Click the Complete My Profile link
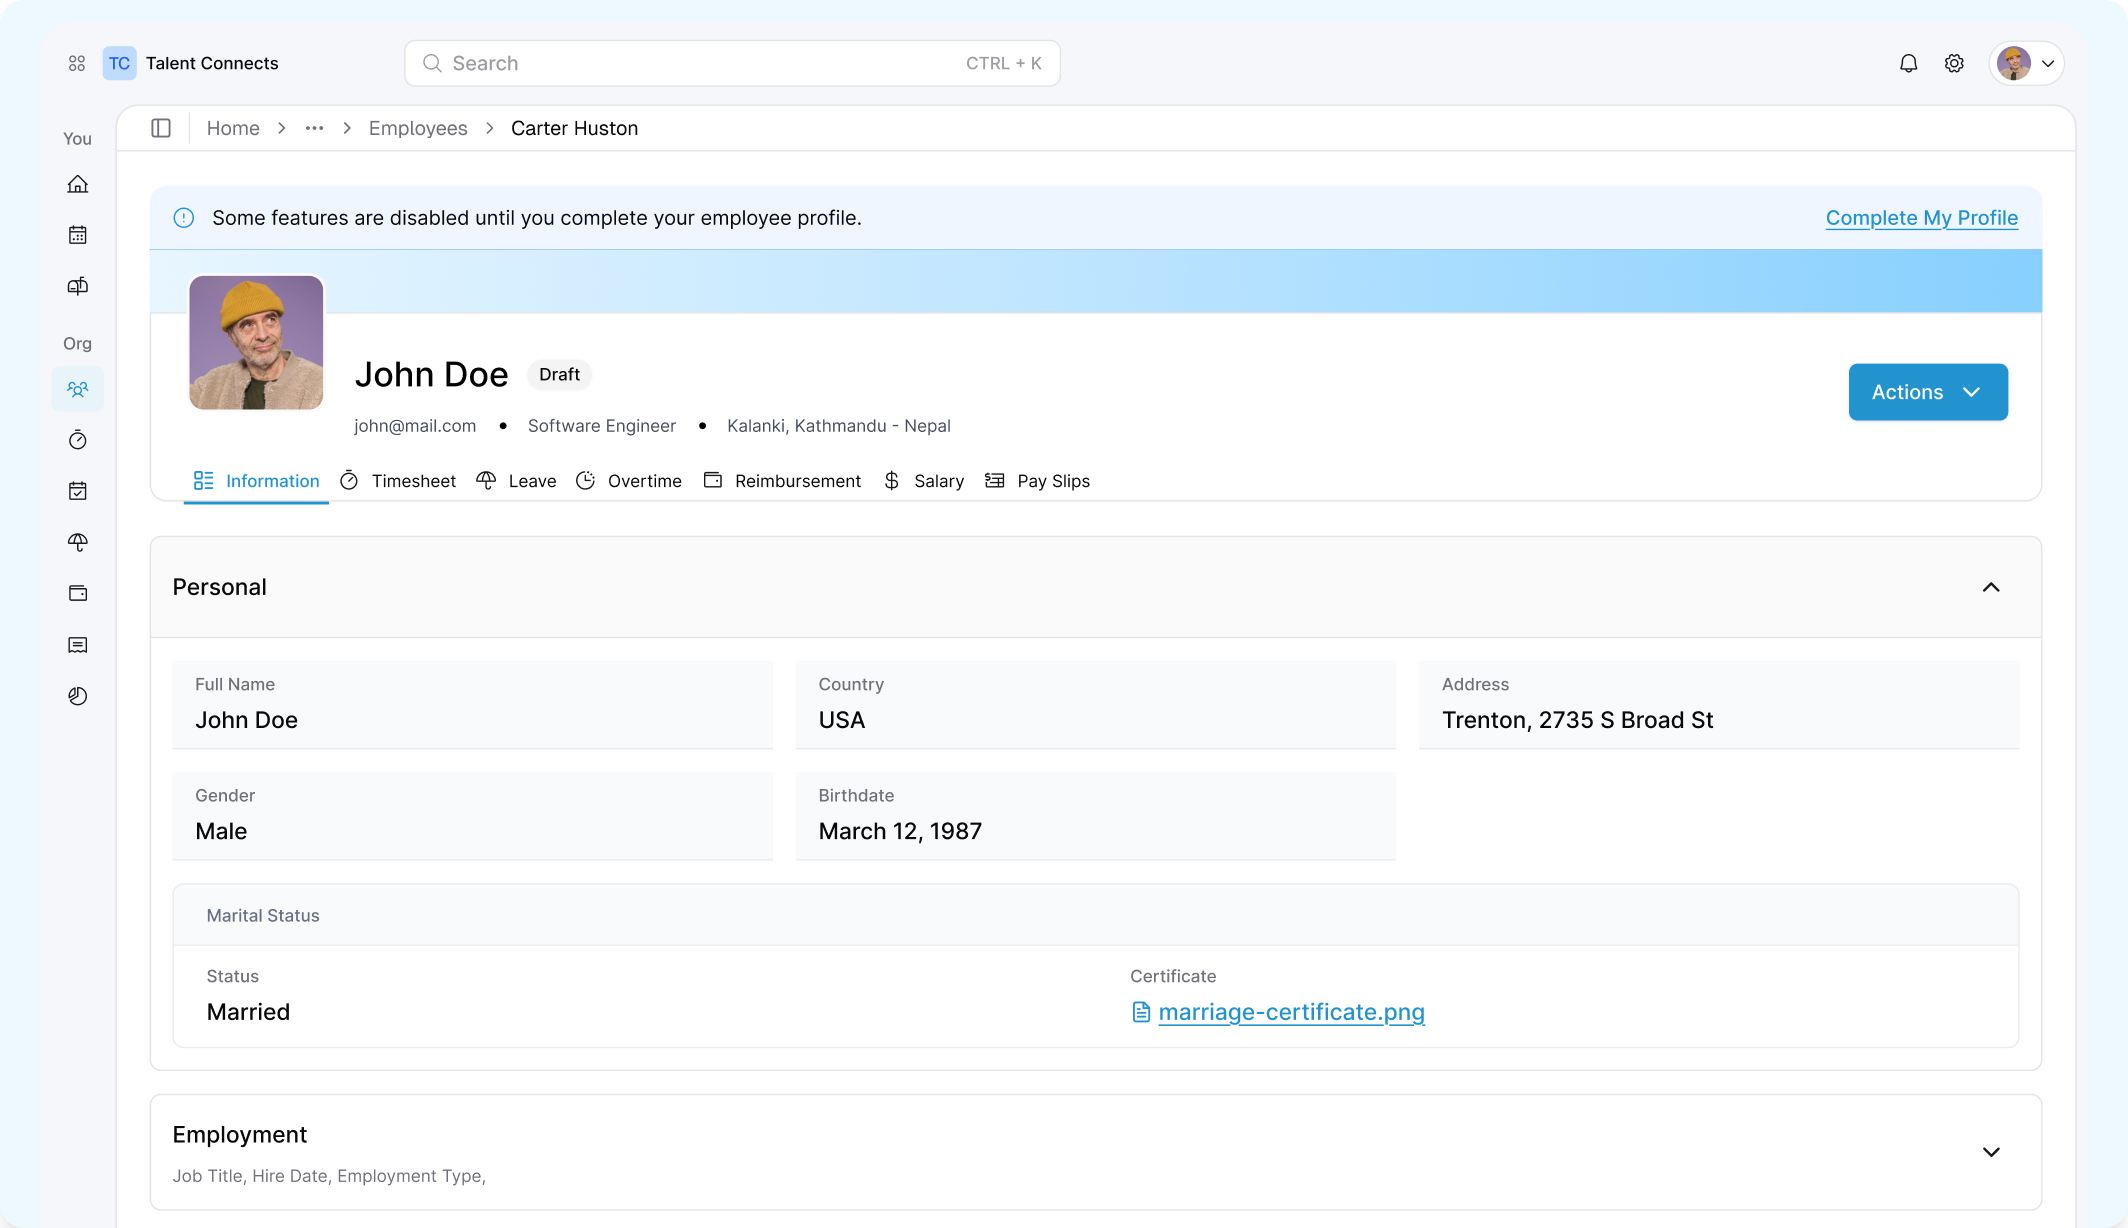The width and height of the screenshot is (2128, 1228). point(1921,218)
